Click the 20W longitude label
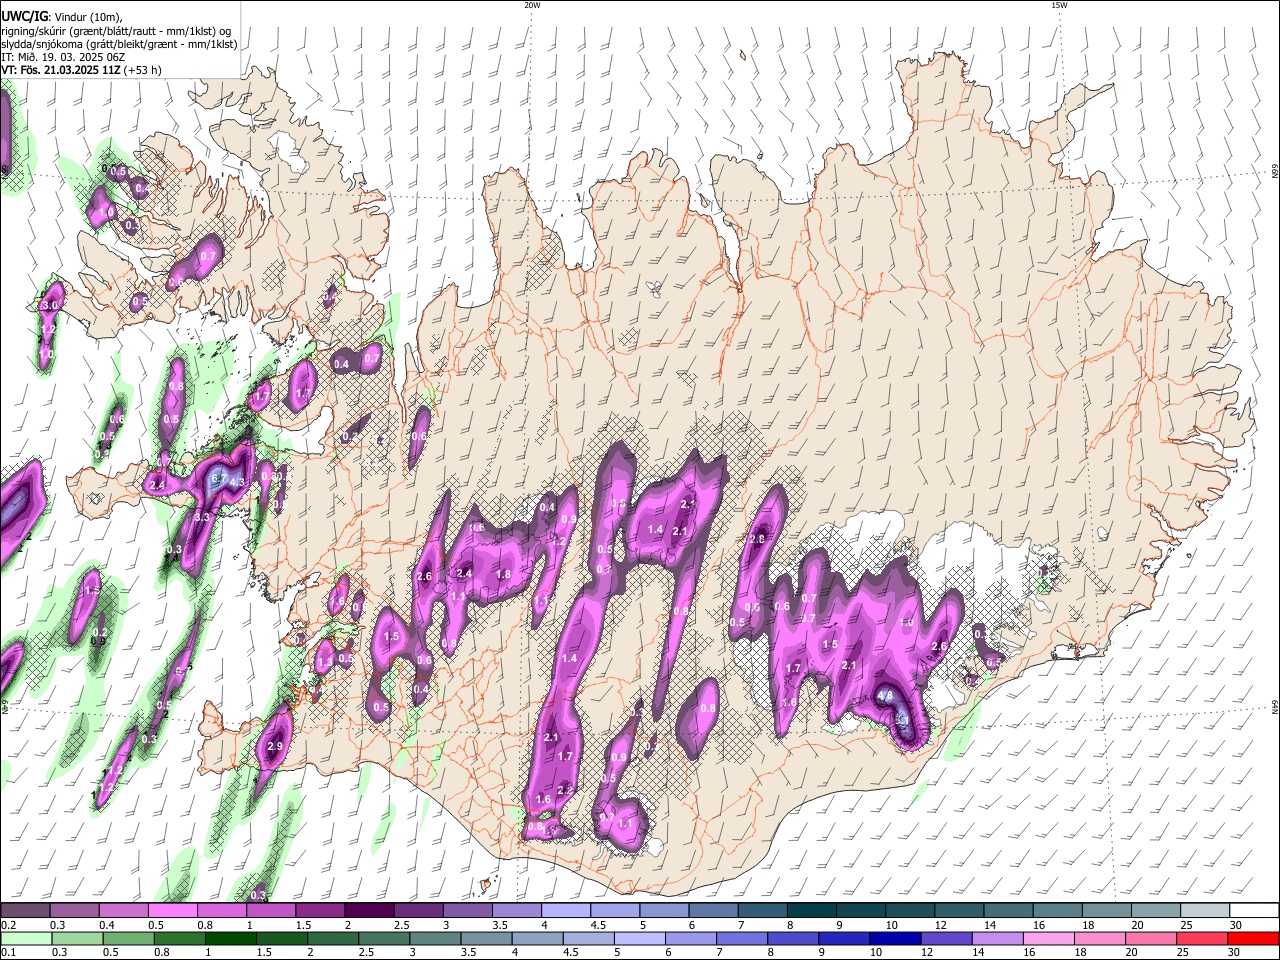The image size is (1280, 960). 532,5
